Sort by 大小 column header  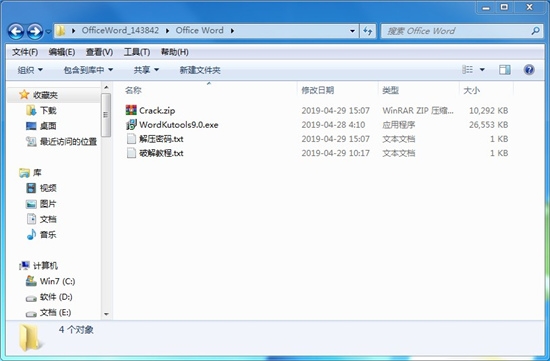pyautogui.click(x=471, y=91)
